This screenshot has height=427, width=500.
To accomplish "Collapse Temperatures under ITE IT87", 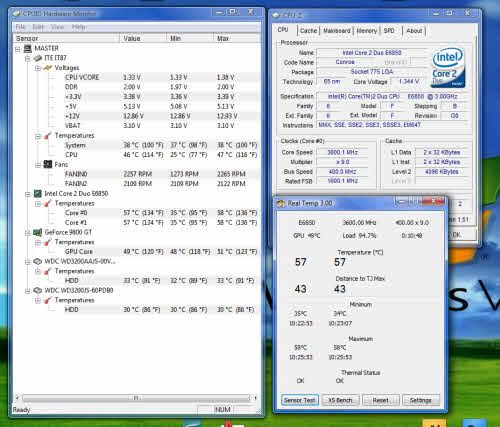I will tap(38, 136).
